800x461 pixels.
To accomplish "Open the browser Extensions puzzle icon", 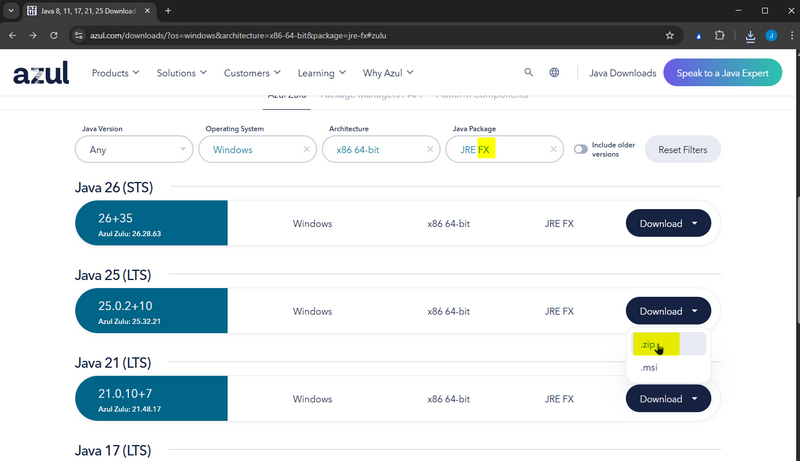I will [x=719, y=35].
